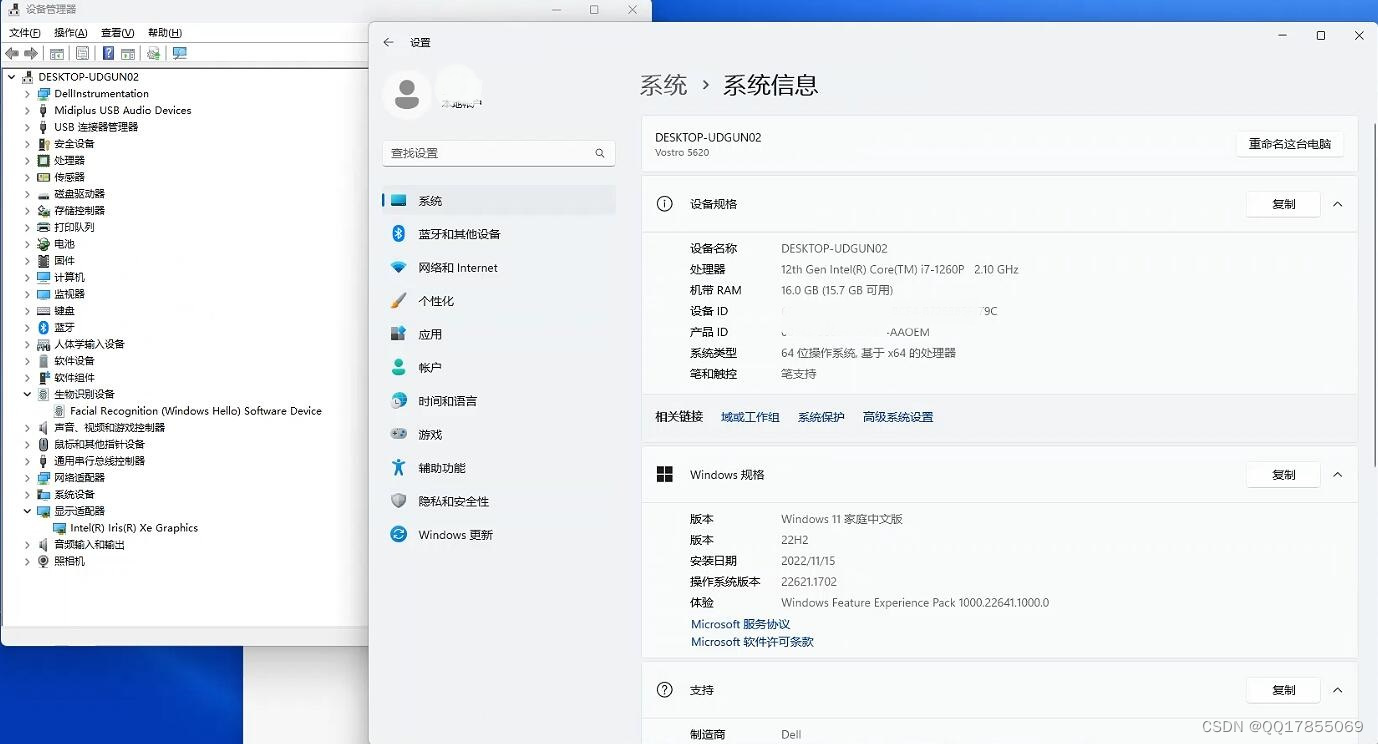Toggle the action pane icon next to Help
Image resolution: width=1378 pixels, height=744 pixels.
pos(128,53)
